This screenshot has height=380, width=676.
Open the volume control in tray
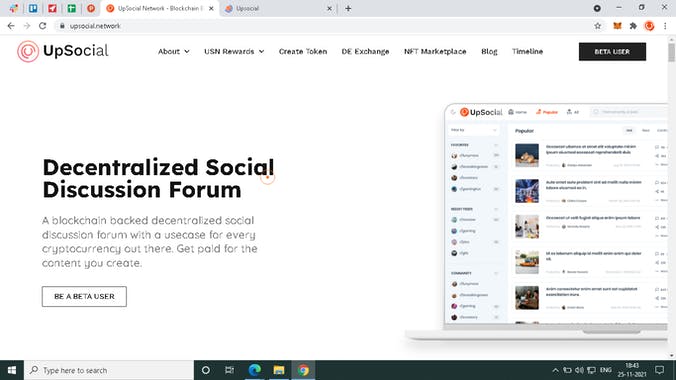click(x=579, y=370)
